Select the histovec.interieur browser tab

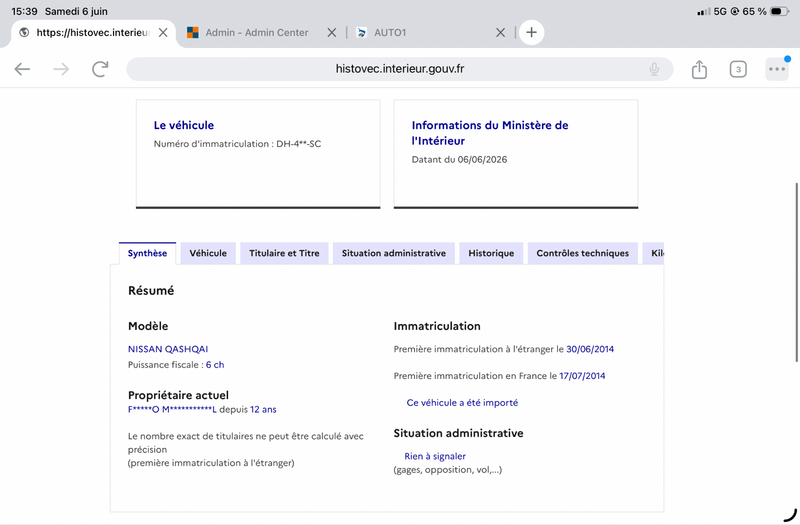pyautogui.click(x=92, y=33)
